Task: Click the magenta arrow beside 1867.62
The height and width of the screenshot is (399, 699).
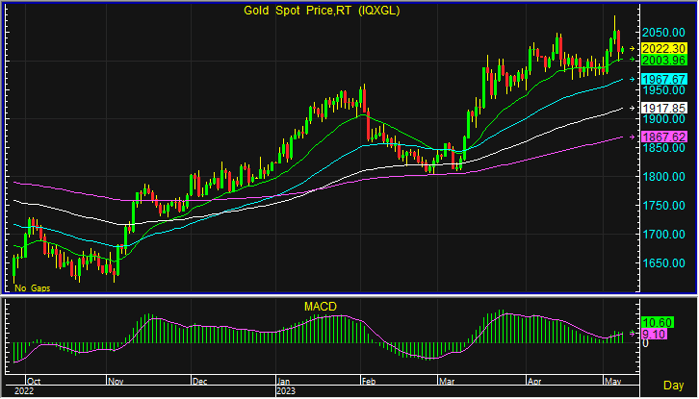Action: coord(632,137)
